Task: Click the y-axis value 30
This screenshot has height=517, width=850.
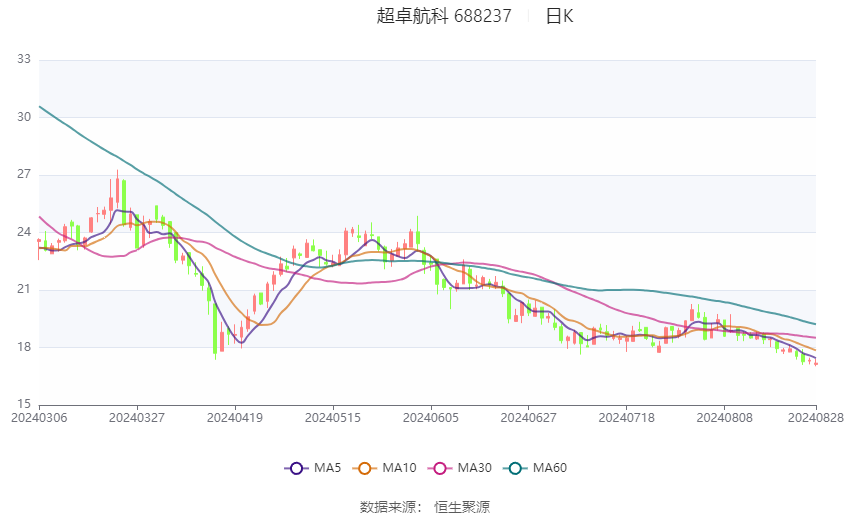Action: pos(24,117)
